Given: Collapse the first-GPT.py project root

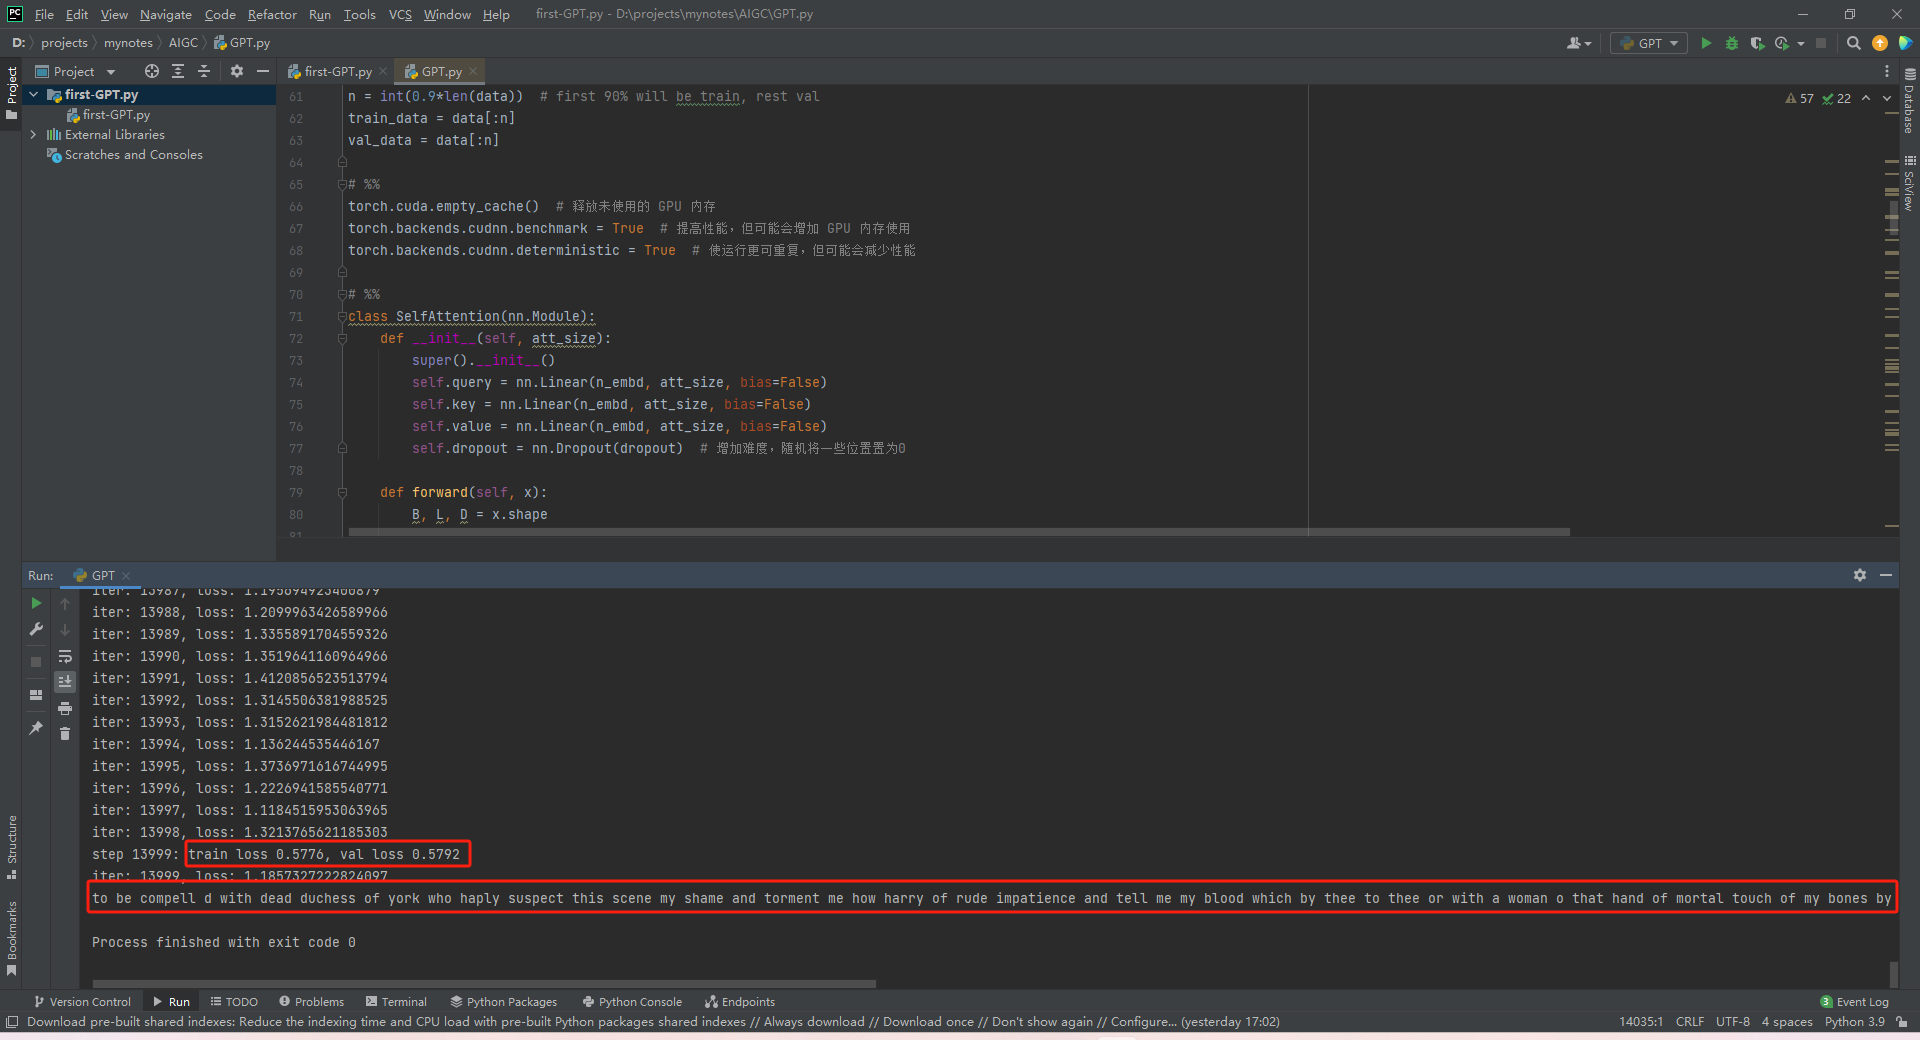Looking at the screenshot, I should (x=34, y=94).
